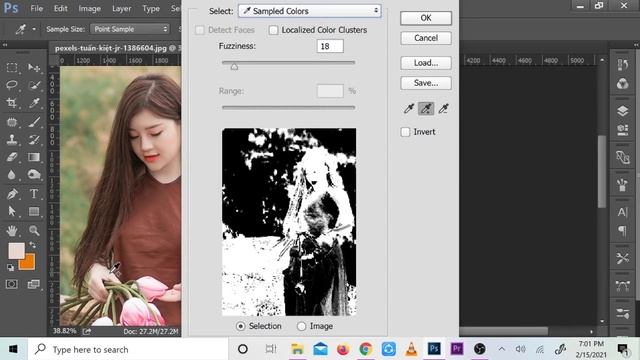Screen dimensions: 640x360
Task: Click the orange background color swatch
Action: coord(29,263)
